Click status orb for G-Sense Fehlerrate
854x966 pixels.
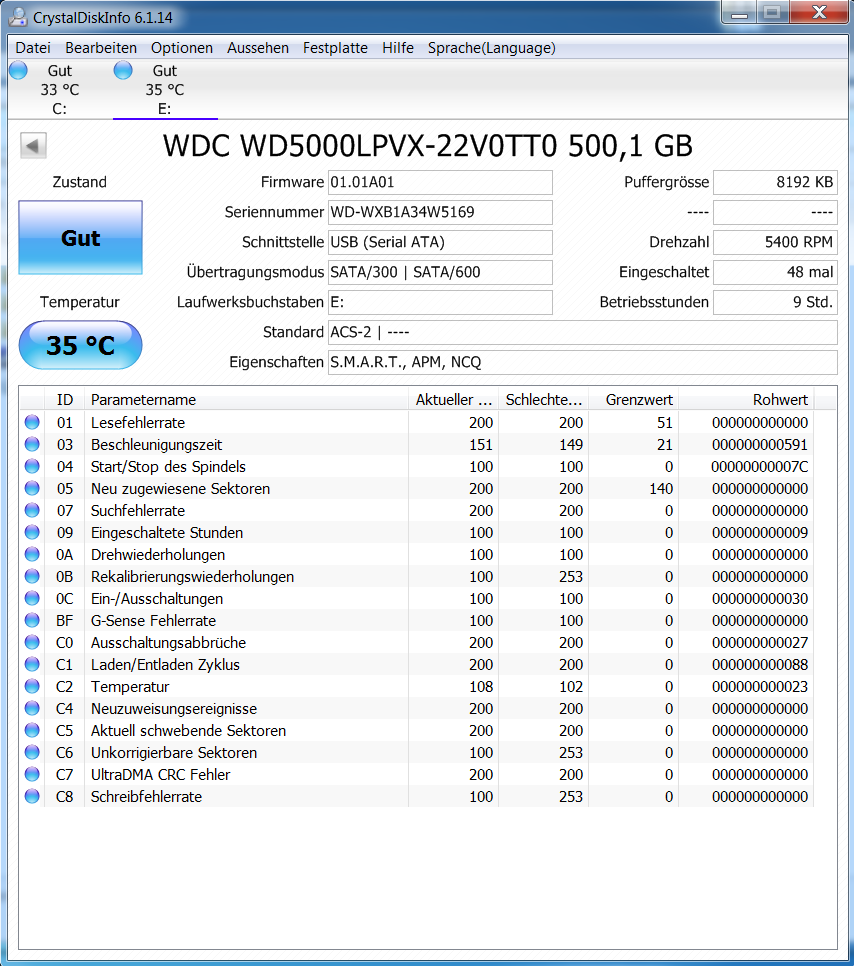32,620
